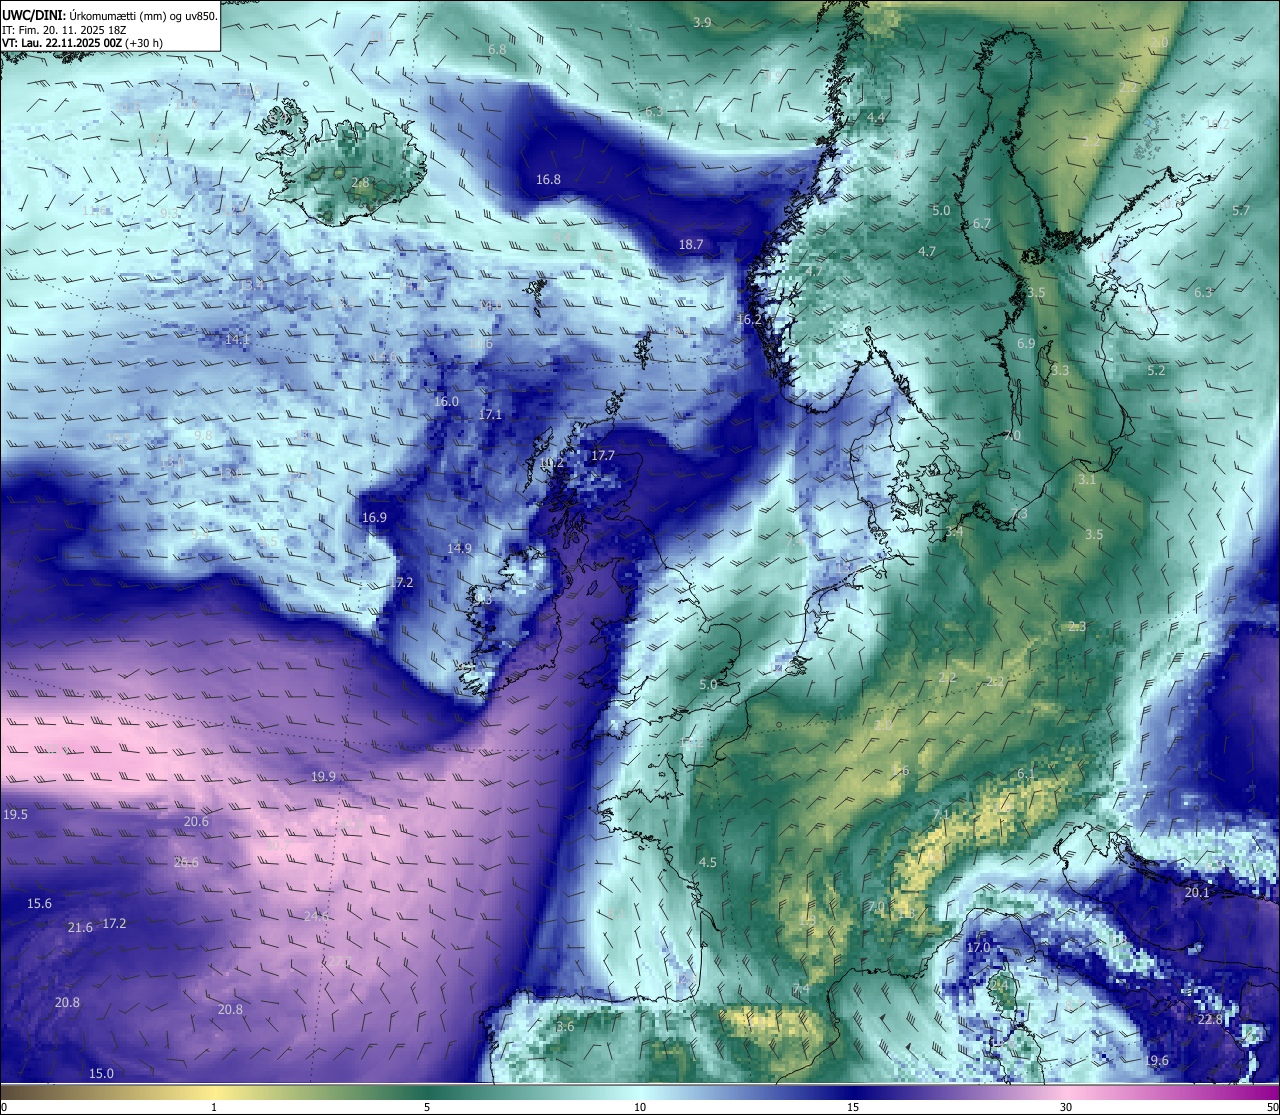Click the colorbar tick label 0
1280x1115 pixels.
(x=4, y=1107)
